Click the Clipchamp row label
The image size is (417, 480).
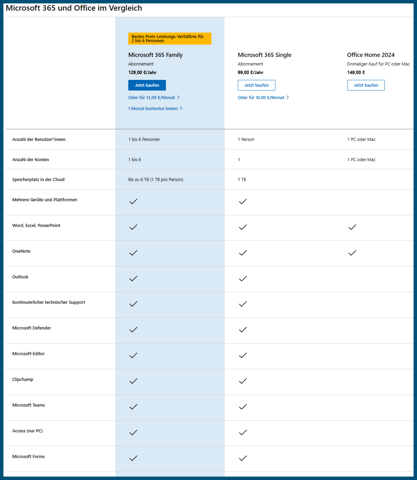click(x=23, y=379)
